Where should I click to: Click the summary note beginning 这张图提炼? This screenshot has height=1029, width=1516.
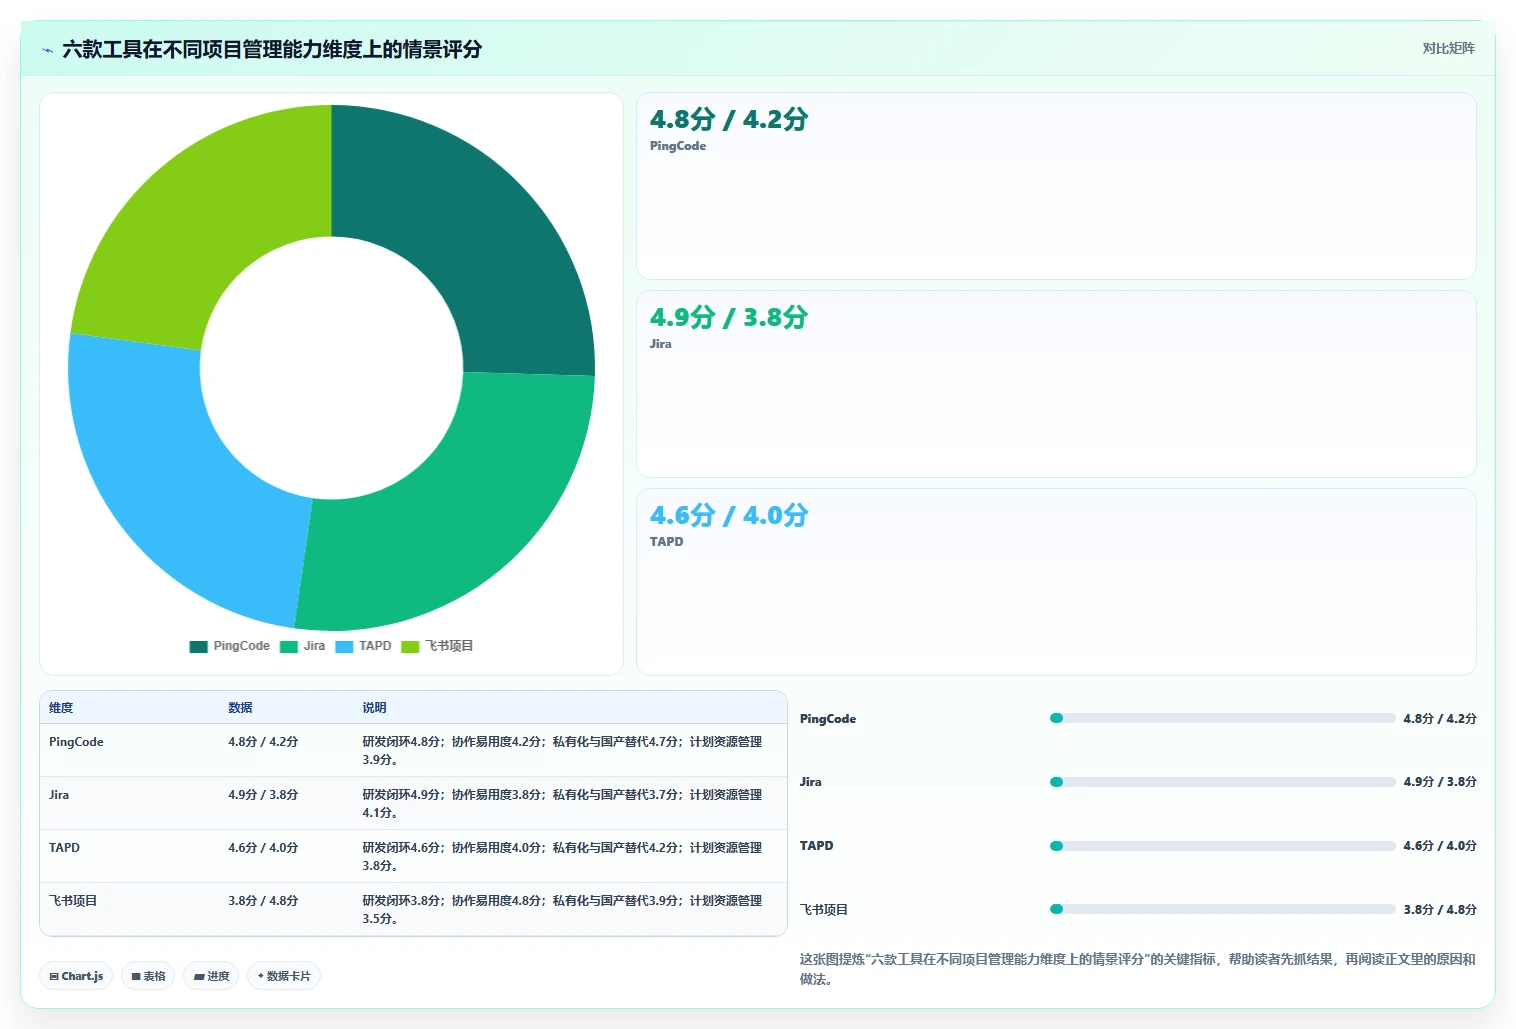[x=1138, y=969]
